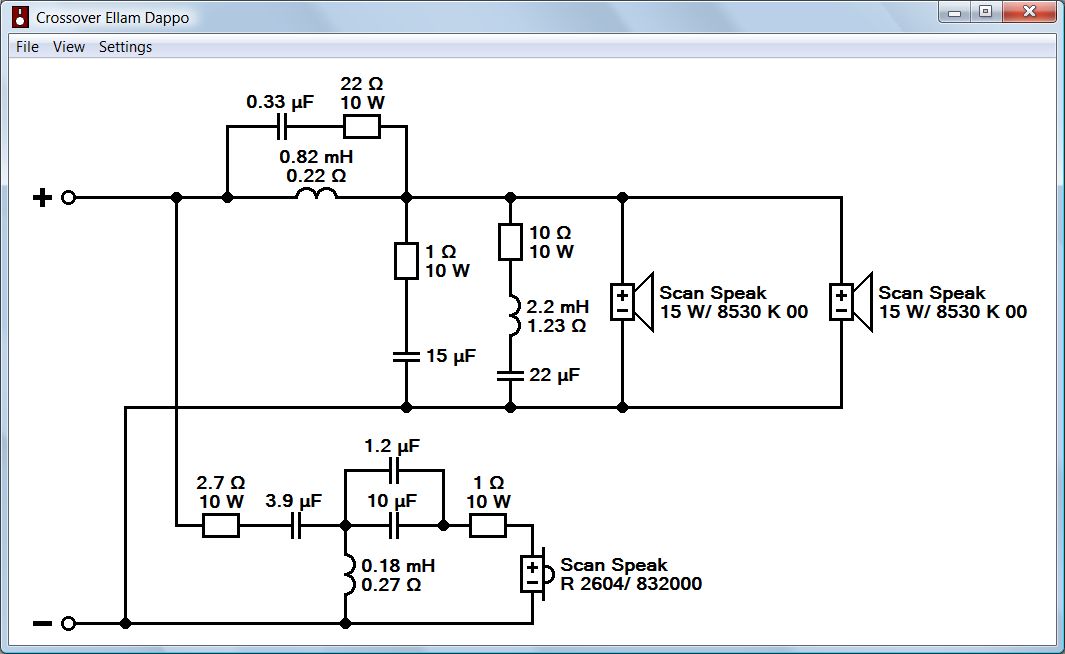1065x654 pixels.
Task: Minimize the Crossover window
Action: (x=956, y=12)
